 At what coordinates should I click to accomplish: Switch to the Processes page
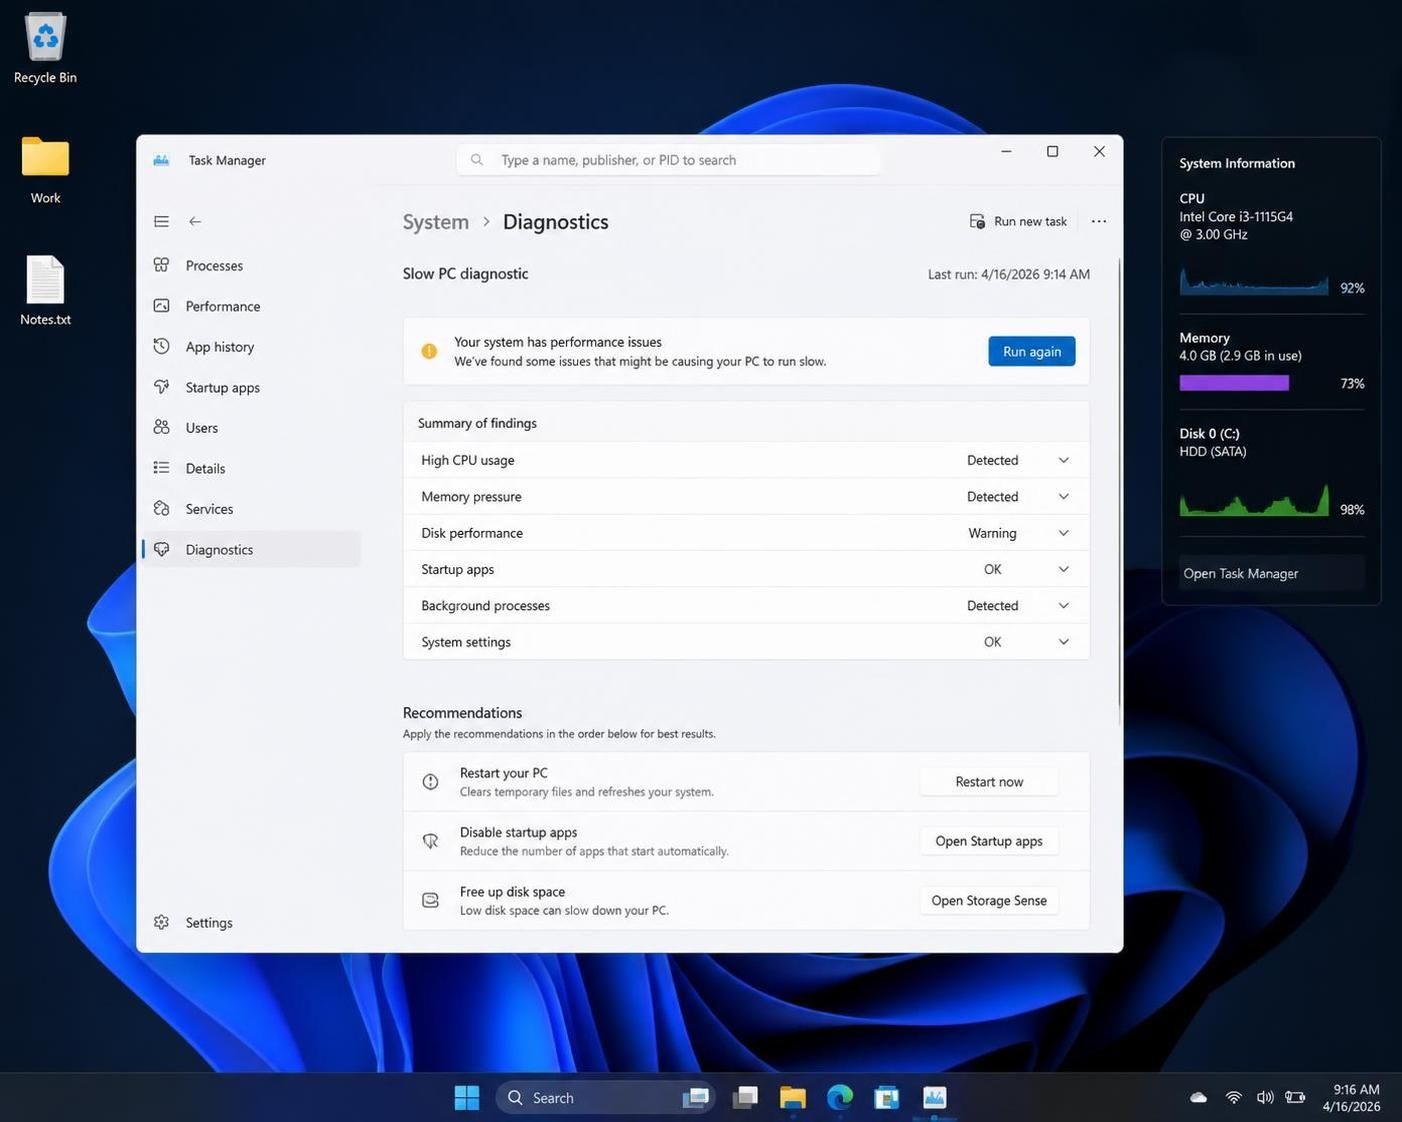click(x=251, y=265)
